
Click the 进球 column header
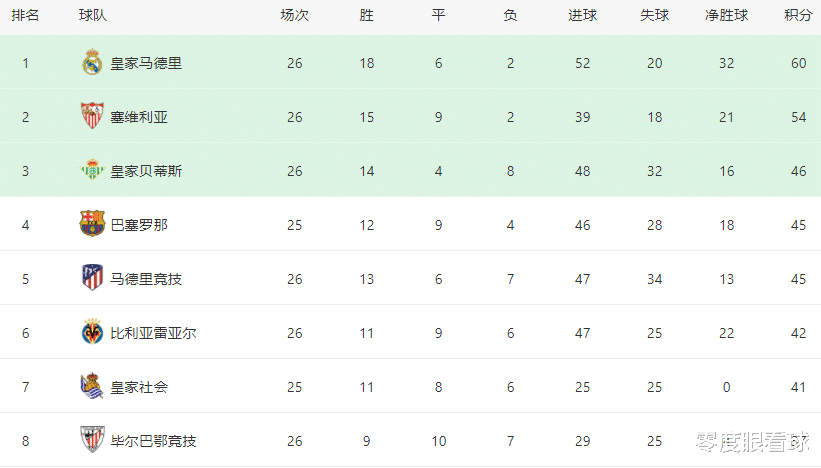click(582, 16)
